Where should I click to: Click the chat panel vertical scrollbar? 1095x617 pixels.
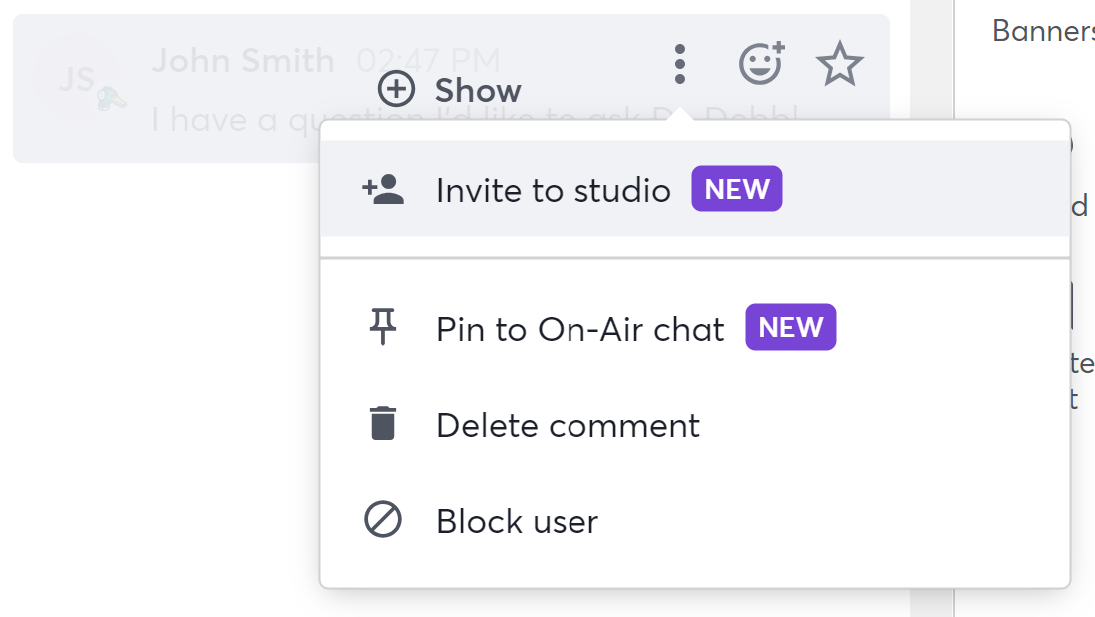pyautogui.click(x=931, y=300)
